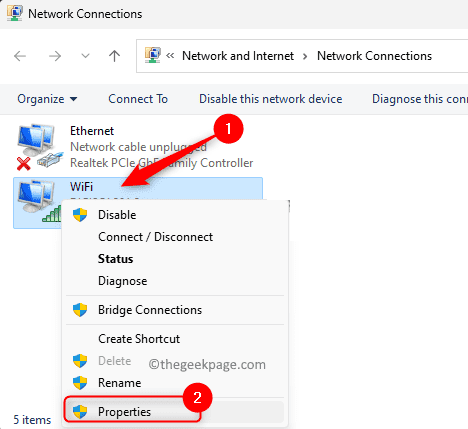Choose Connect / Disconnect menu entry
Screen dimensions: 468x429
(155, 237)
